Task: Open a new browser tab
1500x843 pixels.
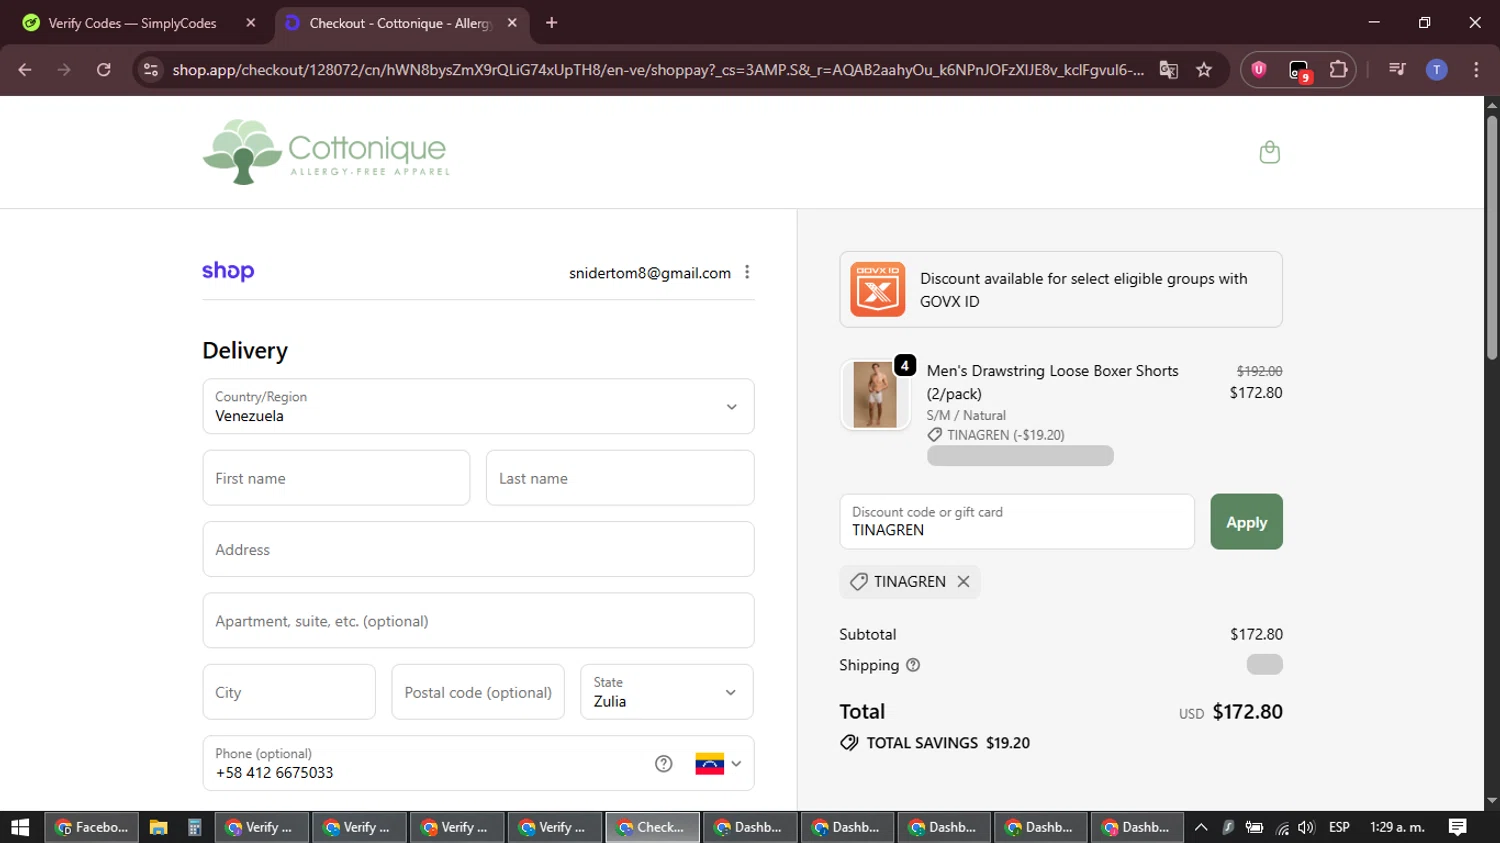Action: click(x=551, y=23)
